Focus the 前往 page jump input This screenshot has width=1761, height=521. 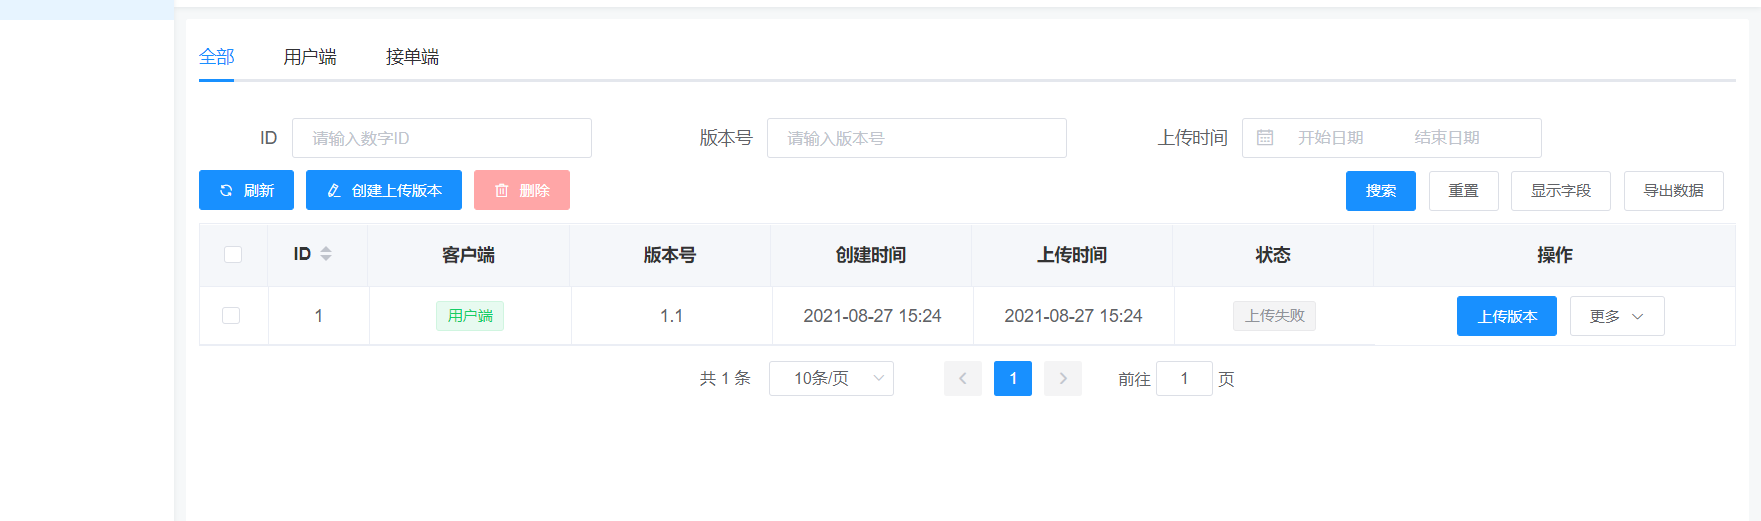pyautogui.click(x=1184, y=378)
